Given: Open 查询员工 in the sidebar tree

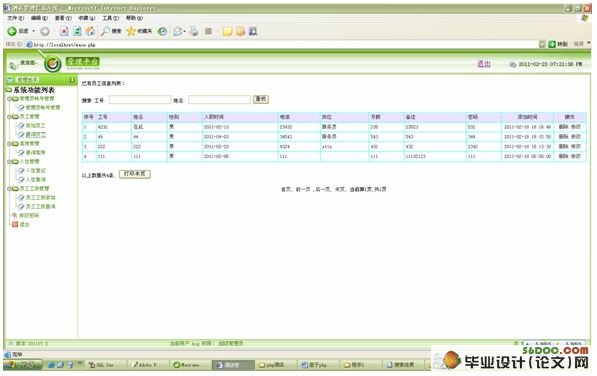Looking at the screenshot, I should (36, 135).
